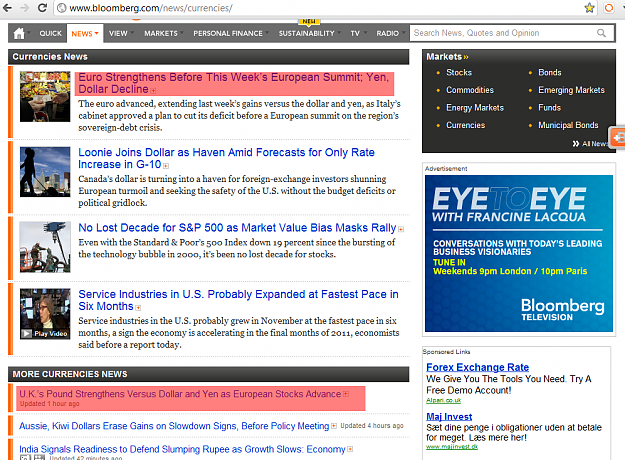Image resolution: width=625 pixels, height=460 pixels.
Task: Open the Bonds link in Markets panel
Action: (550, 73)
